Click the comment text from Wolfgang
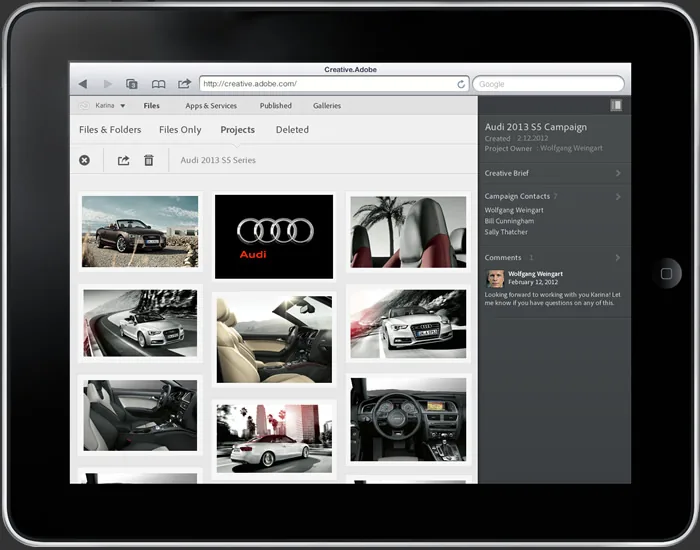 (x=552, y=299)
